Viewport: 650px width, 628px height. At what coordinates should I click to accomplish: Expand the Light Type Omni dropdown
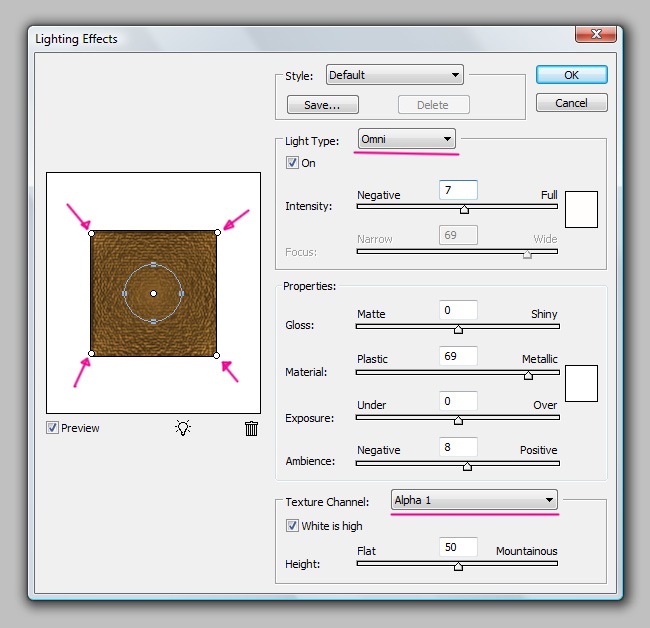pyautogui.click(x=406, y=139)
